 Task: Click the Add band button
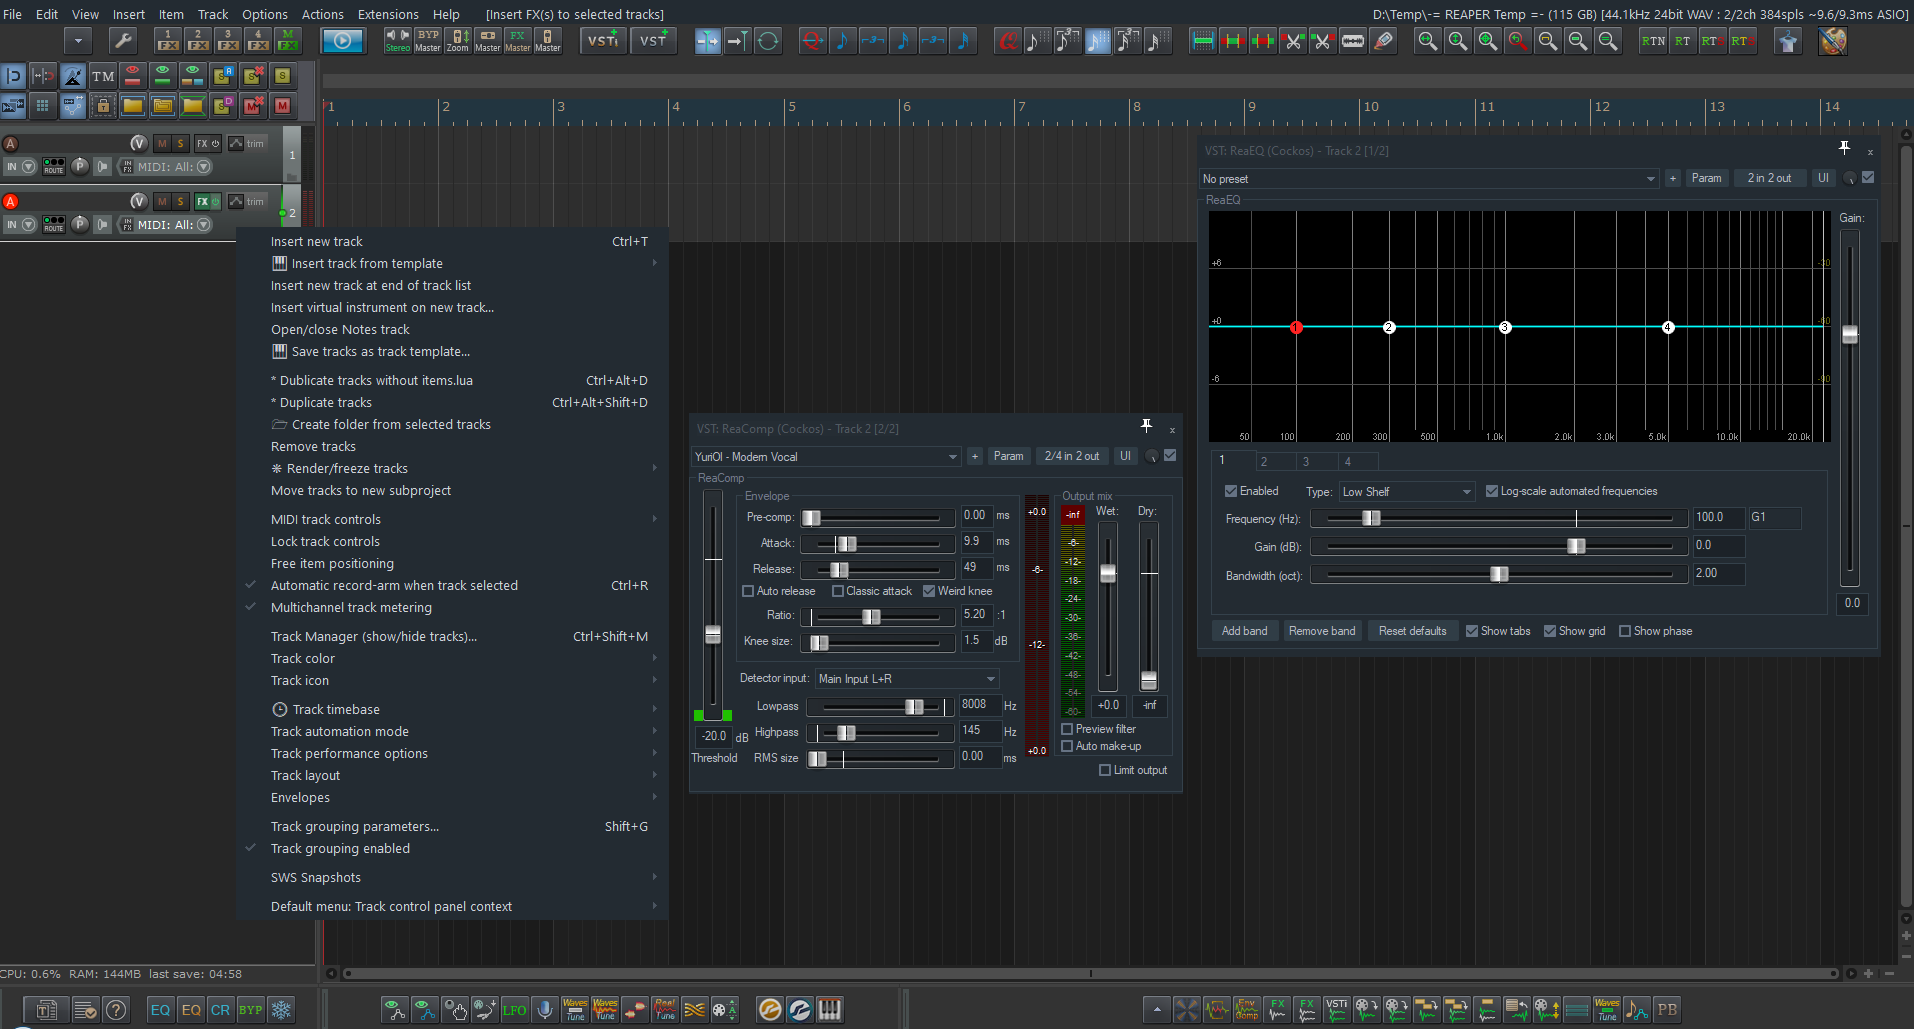point(1244,631)
